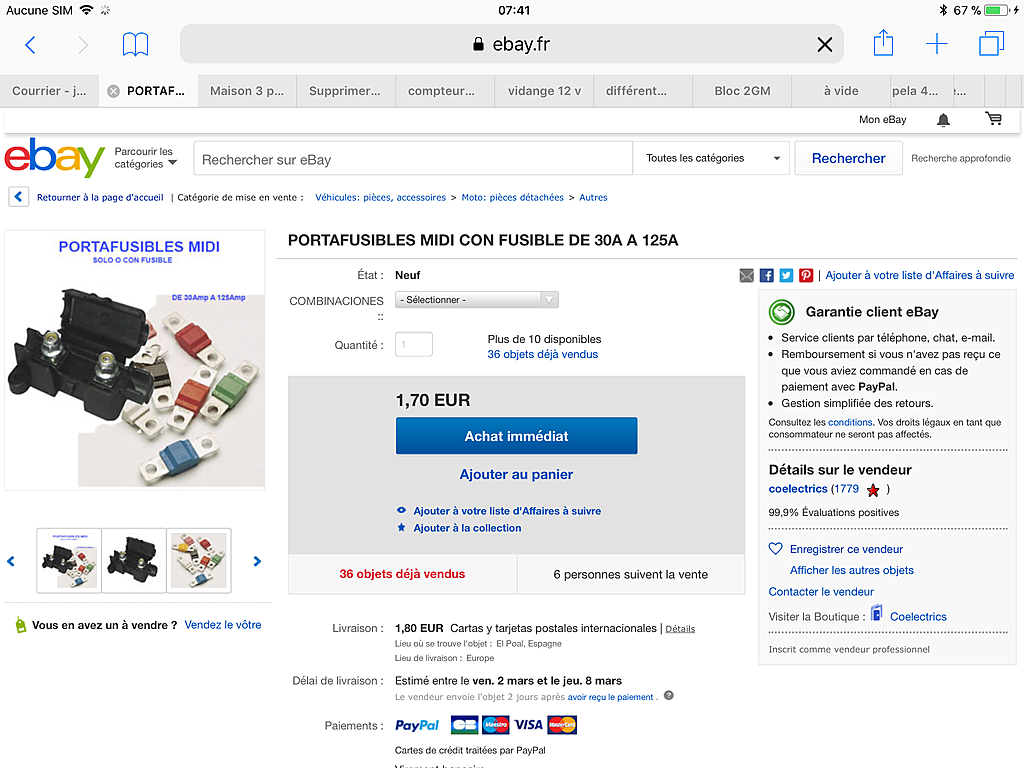Open the eBay shopping cart icon

[993, 119]
